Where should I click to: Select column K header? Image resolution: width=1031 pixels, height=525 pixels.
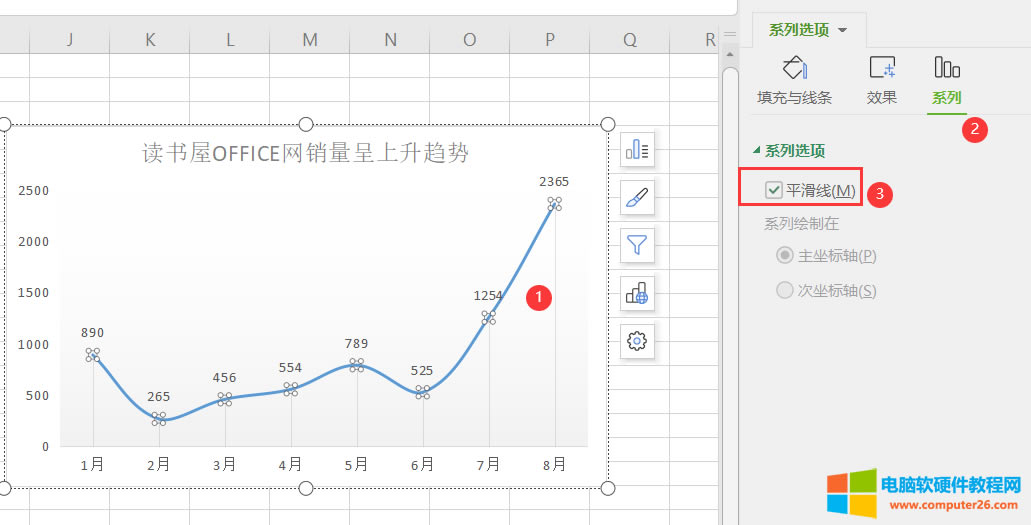(x=150, y=39)
